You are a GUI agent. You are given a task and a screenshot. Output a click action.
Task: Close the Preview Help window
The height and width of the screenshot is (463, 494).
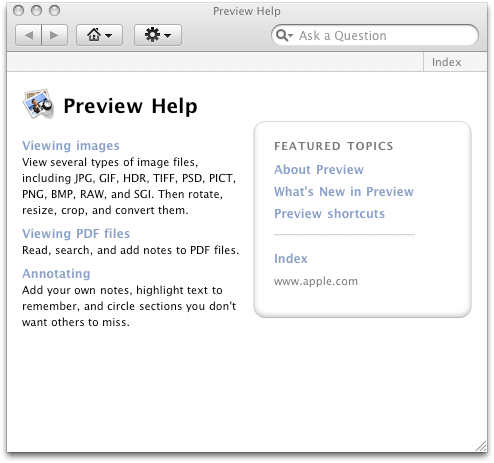click(x=19, y=11)
